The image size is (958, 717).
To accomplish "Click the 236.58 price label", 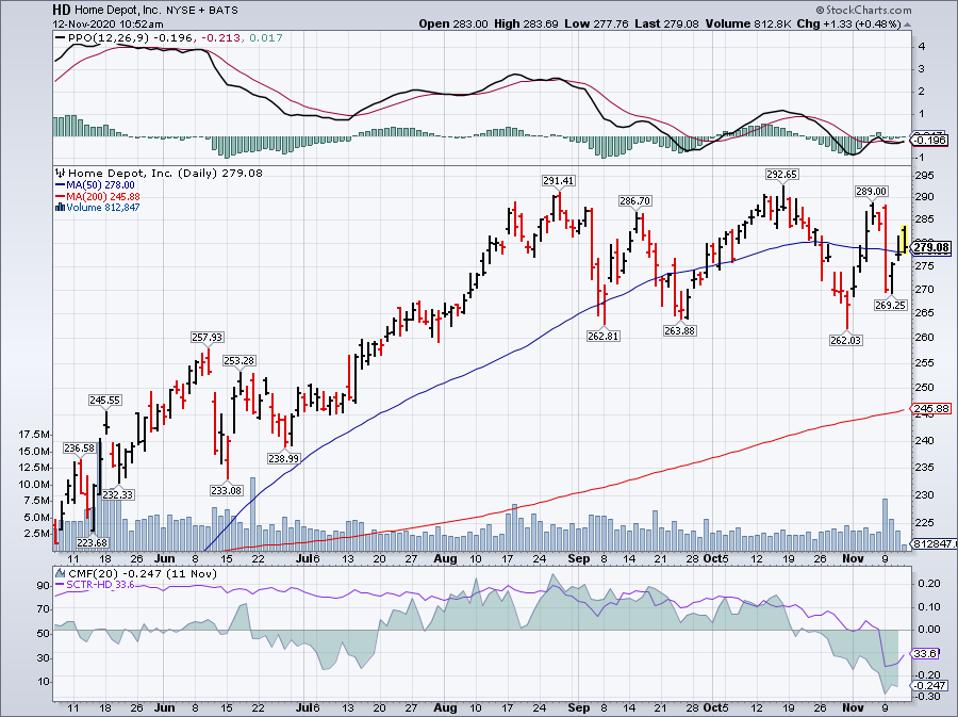I will (79, 448).
